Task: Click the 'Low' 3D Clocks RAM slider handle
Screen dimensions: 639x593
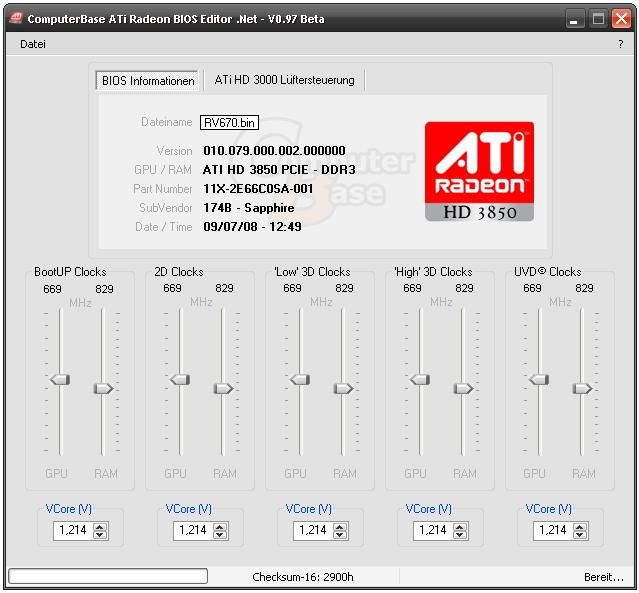Action: point(344,388)
